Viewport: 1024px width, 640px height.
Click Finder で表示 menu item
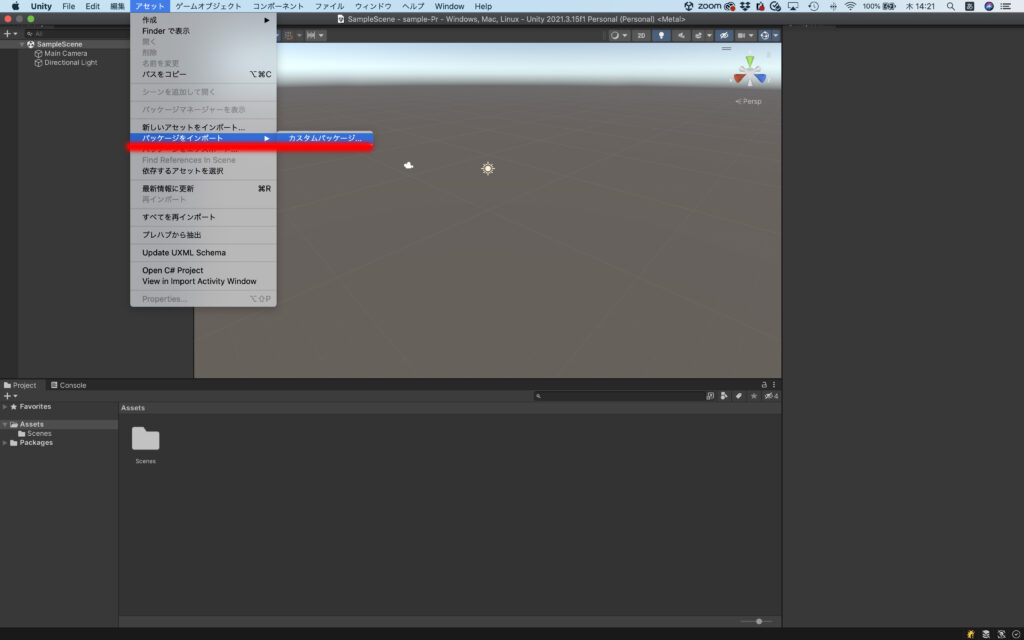pyautogui.click(x=203, y=31)
